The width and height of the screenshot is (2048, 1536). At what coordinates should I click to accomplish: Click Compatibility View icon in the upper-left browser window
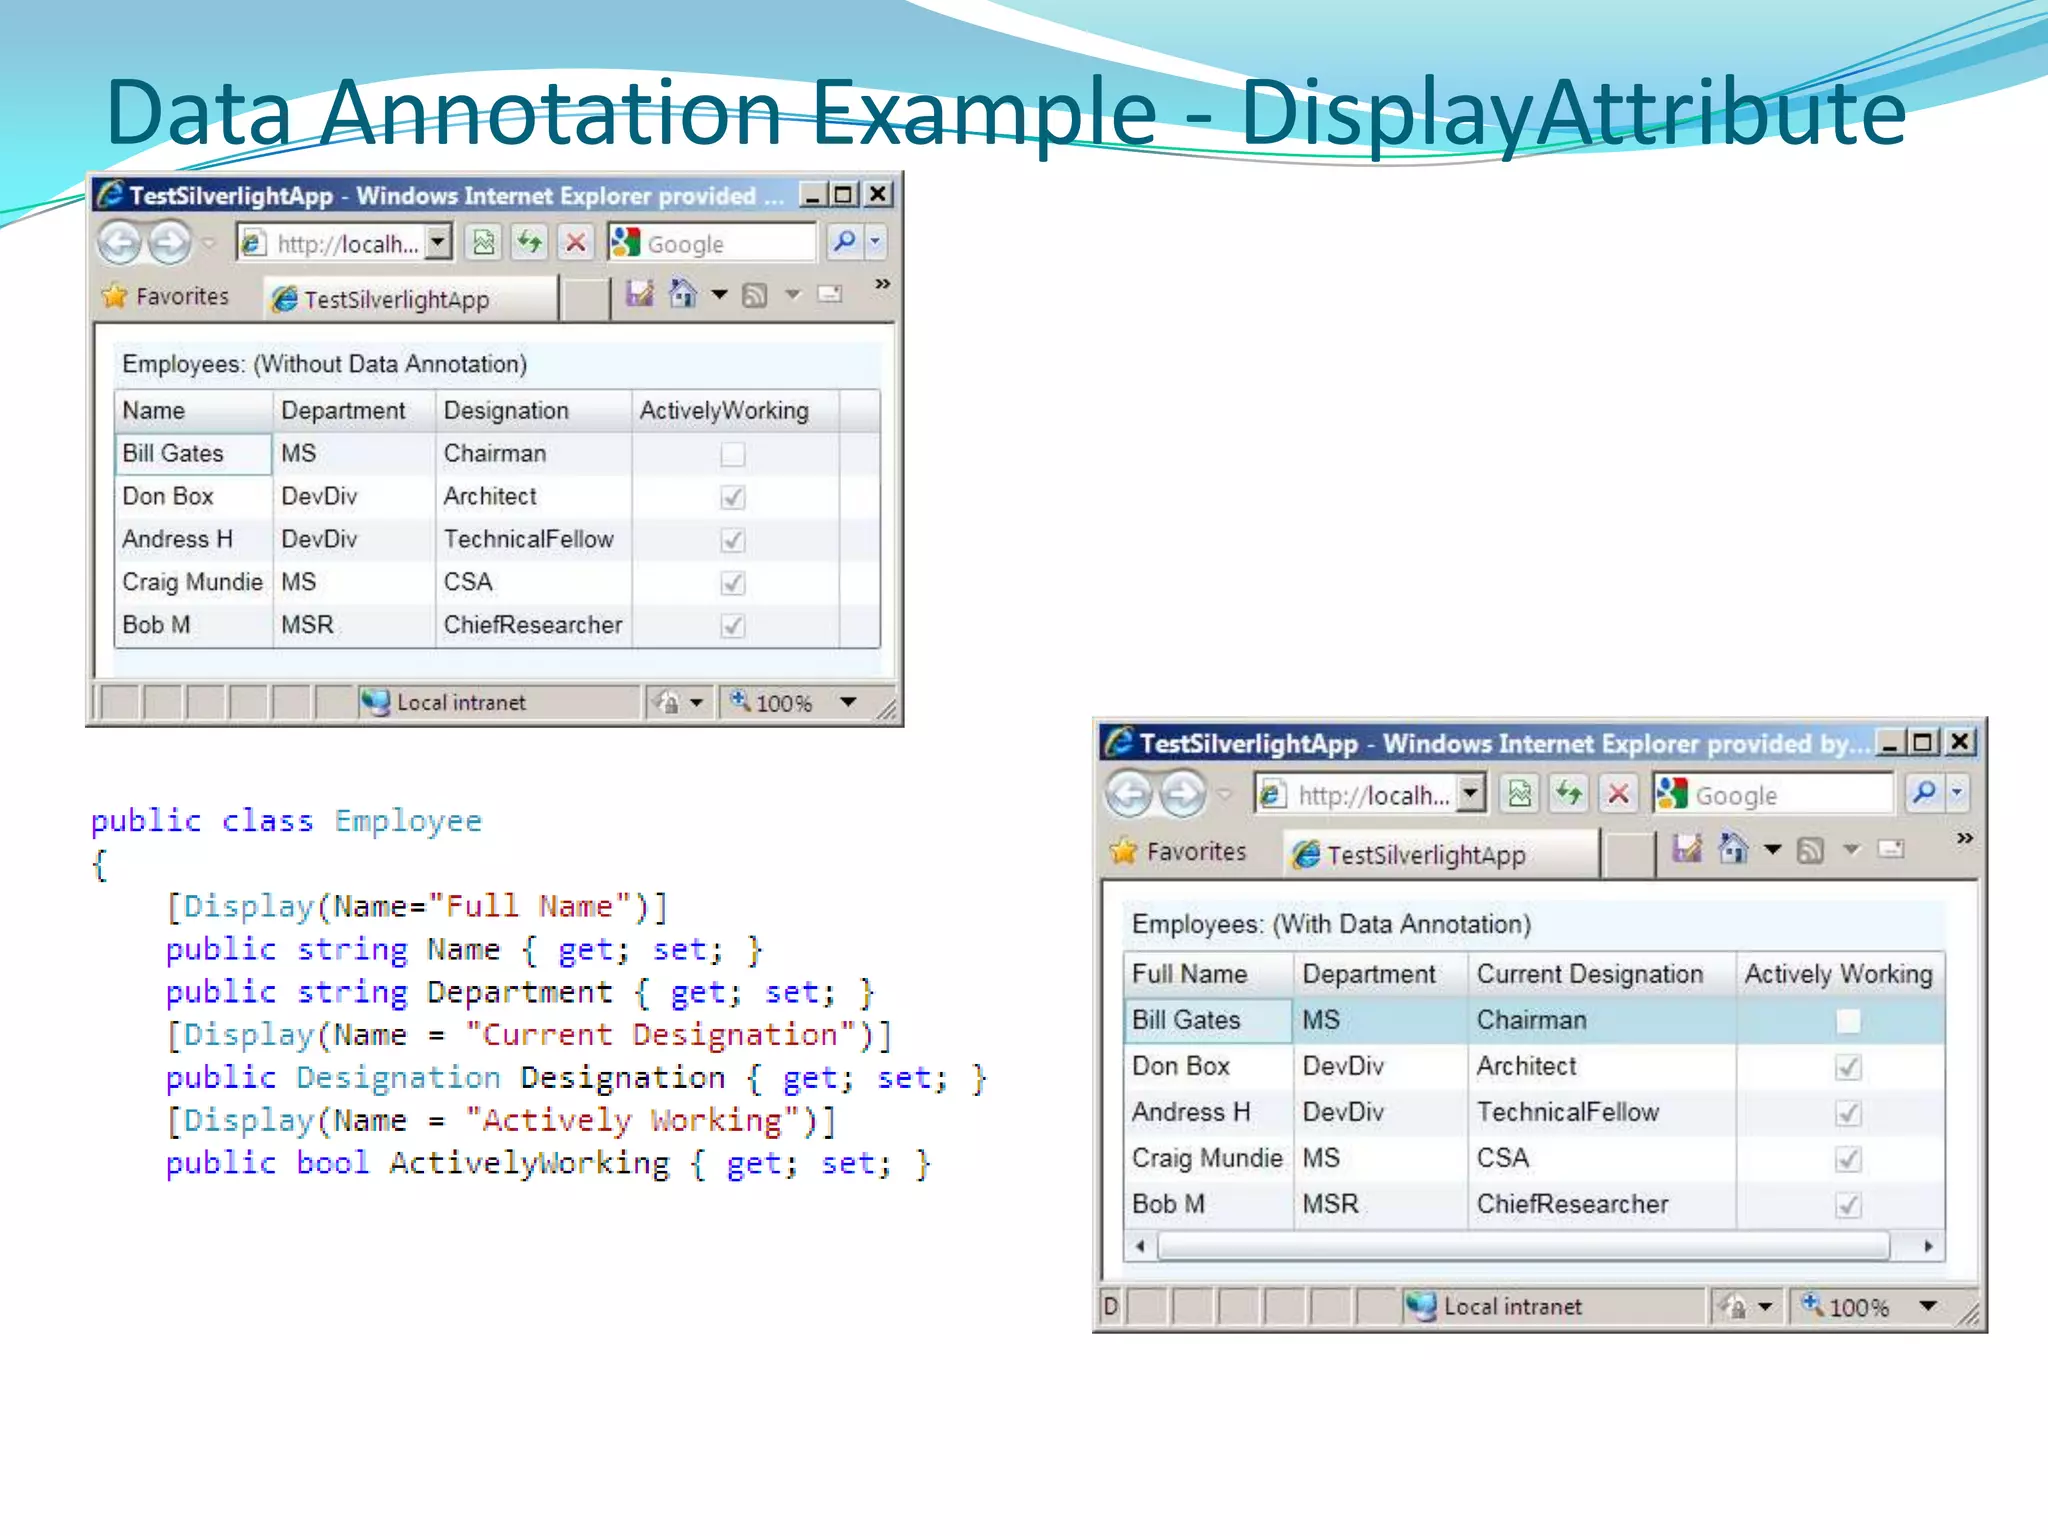pos(484,242)
